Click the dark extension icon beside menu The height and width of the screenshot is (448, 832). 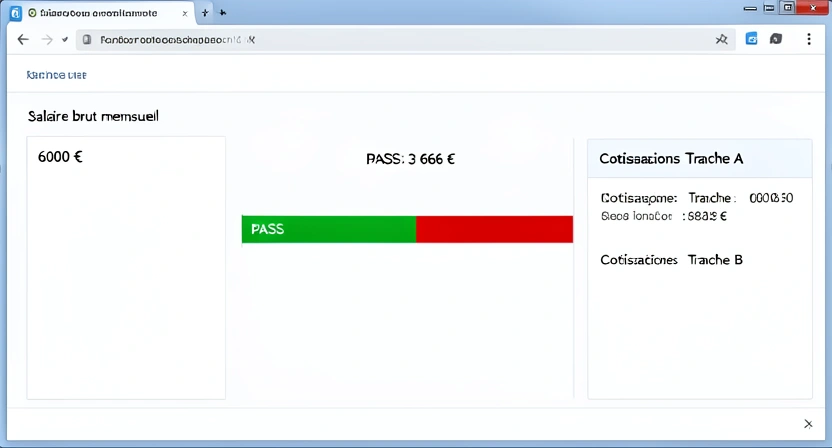(x=777, y=40)
